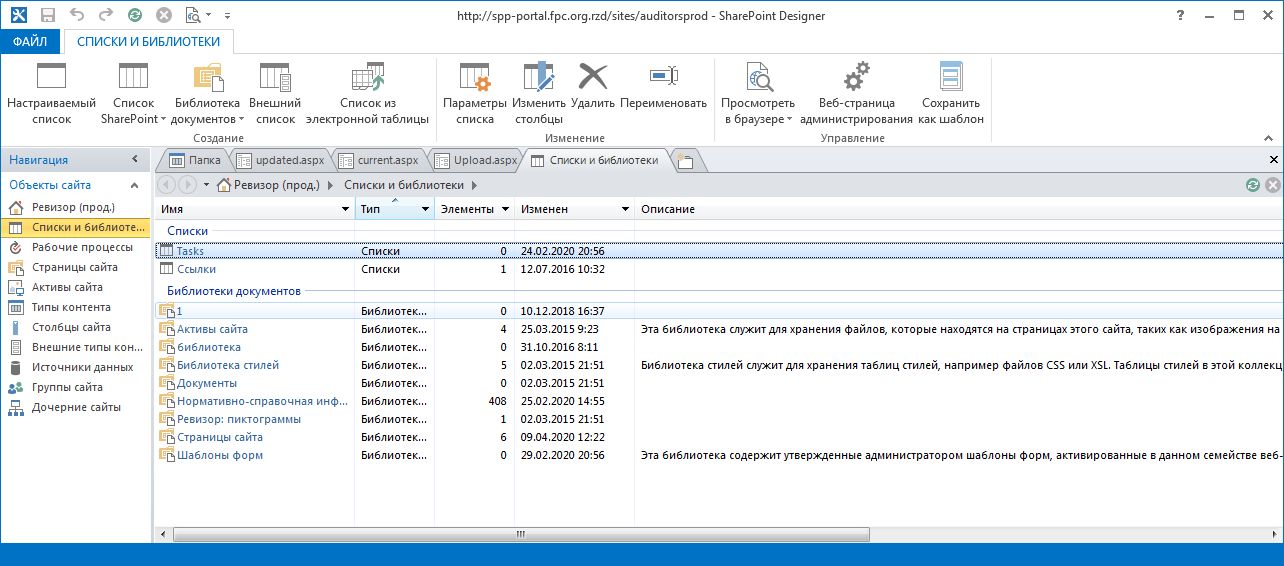Open Параметры списка in the ribbon

pos(475,93)
